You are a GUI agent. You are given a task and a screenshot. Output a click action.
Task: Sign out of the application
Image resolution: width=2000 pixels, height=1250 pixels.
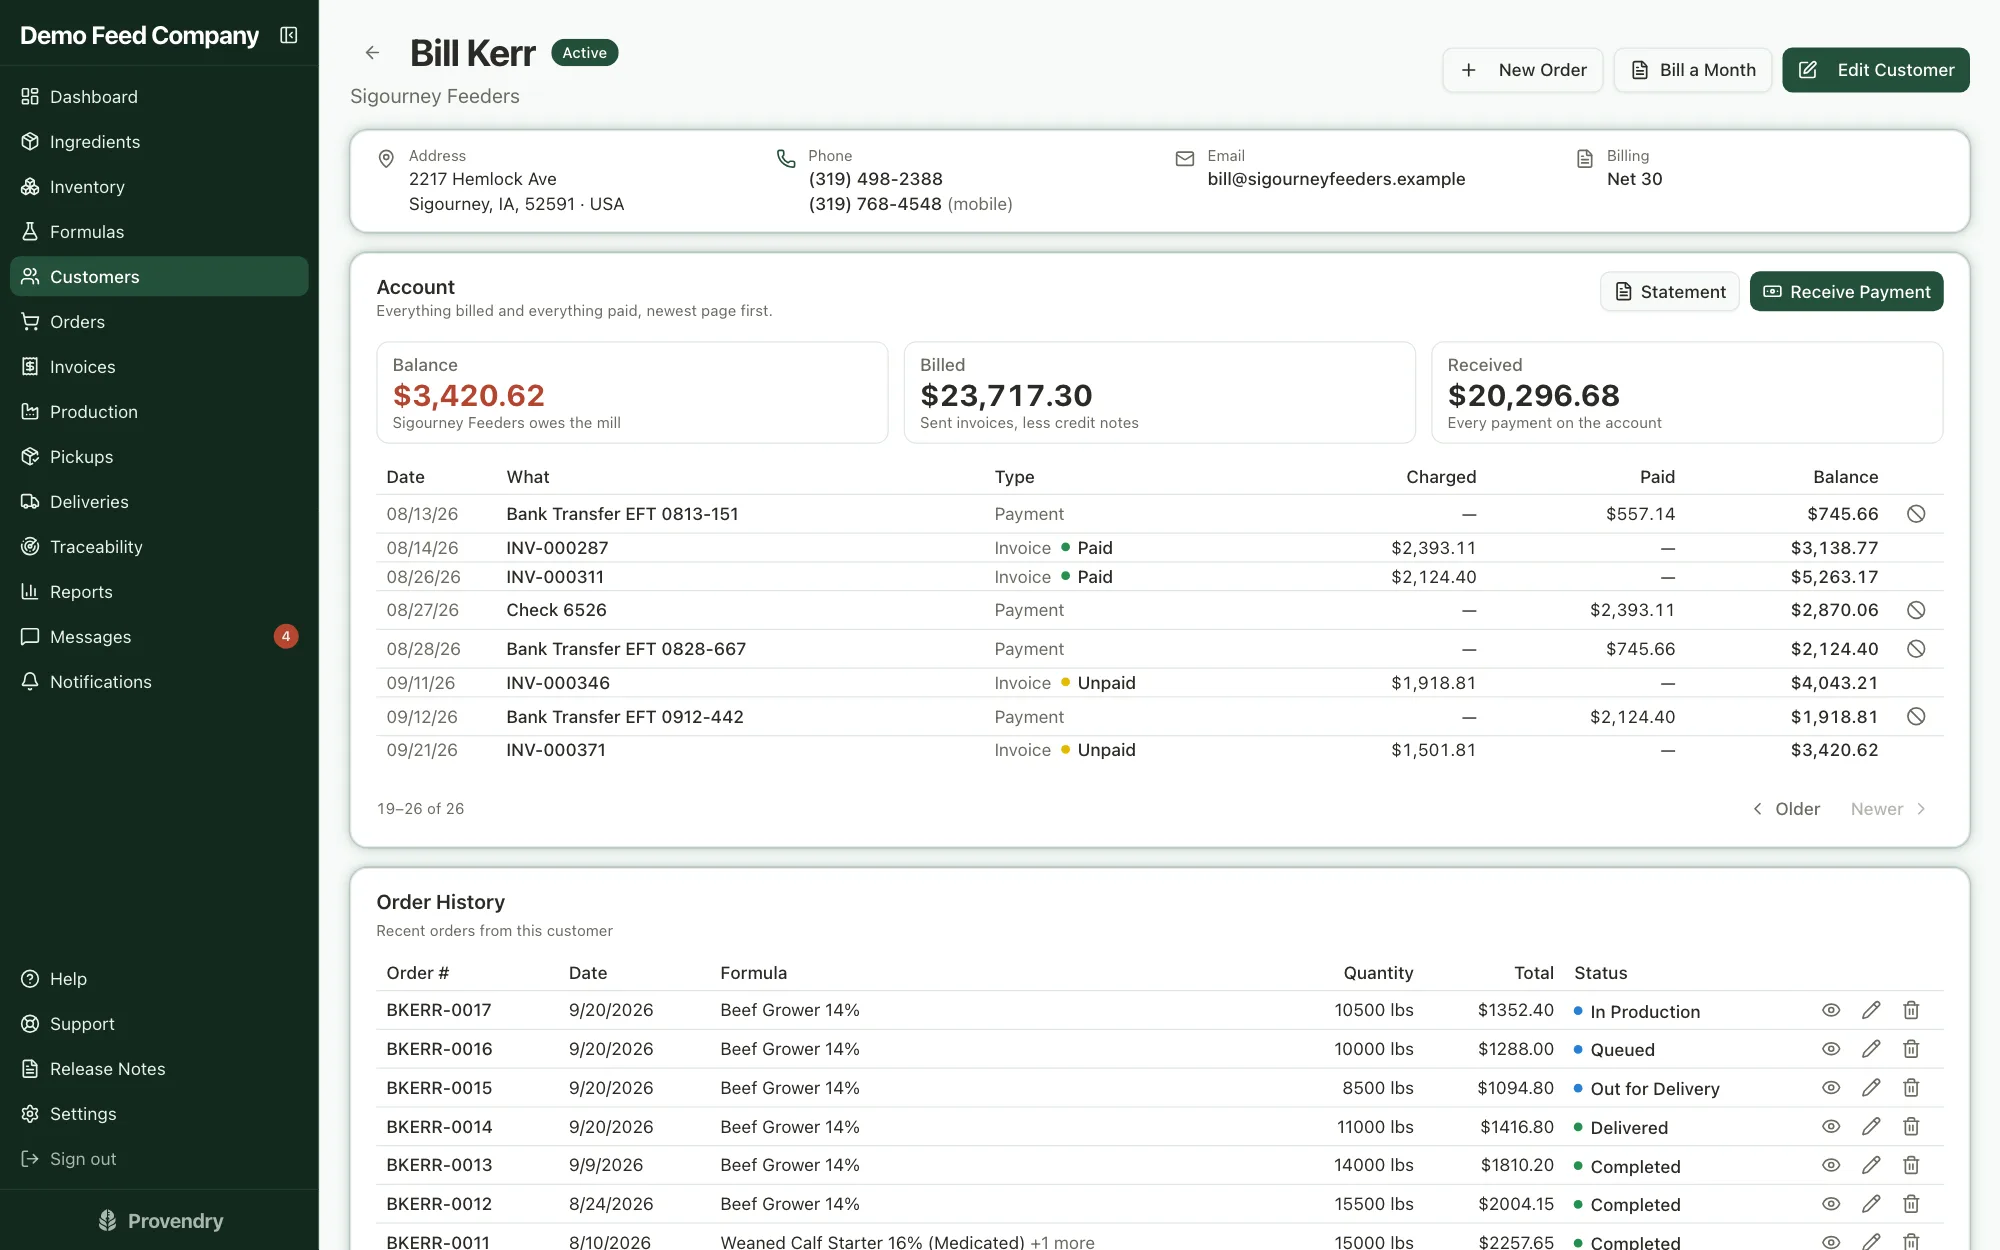coord(159,1159)
